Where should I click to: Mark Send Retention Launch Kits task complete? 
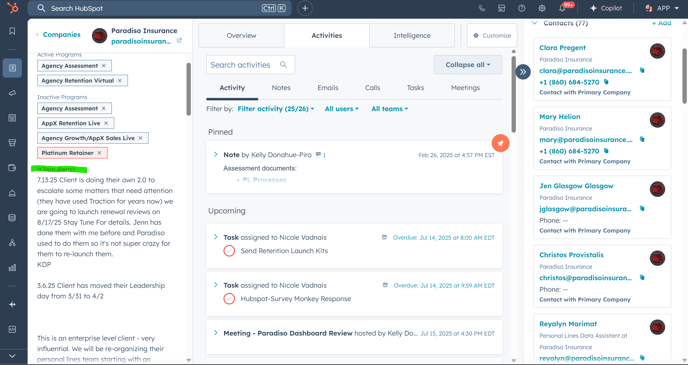point(229,251)
